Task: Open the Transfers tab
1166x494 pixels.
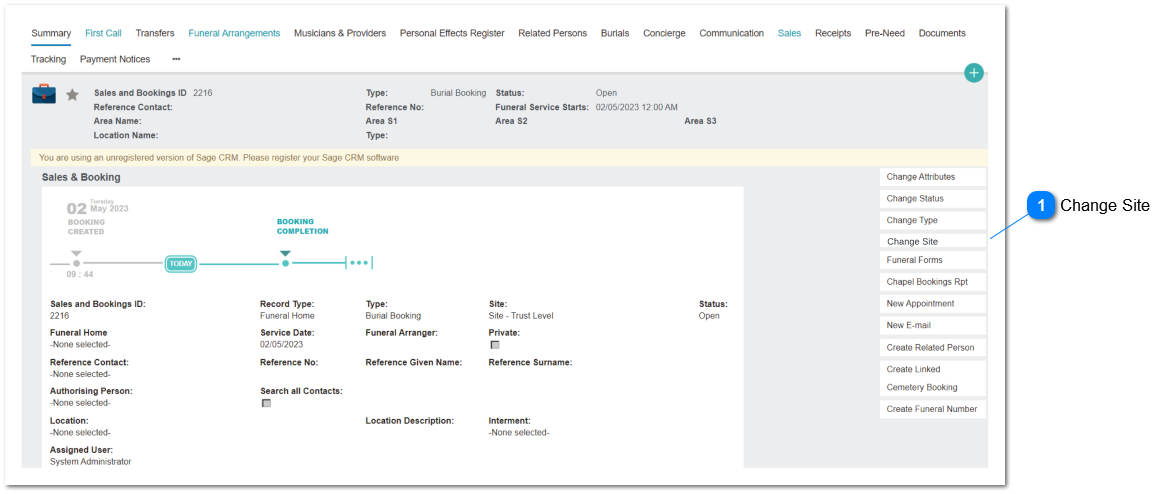Action: [x=155, y=33]
